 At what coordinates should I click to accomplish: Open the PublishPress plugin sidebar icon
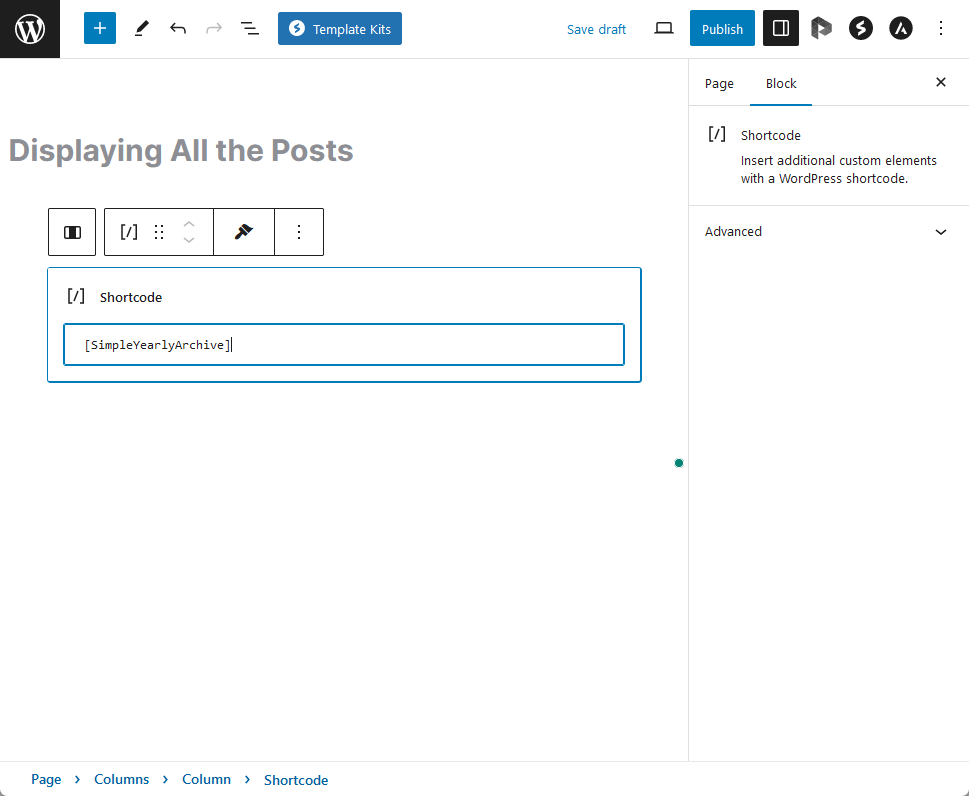[821, 28]
